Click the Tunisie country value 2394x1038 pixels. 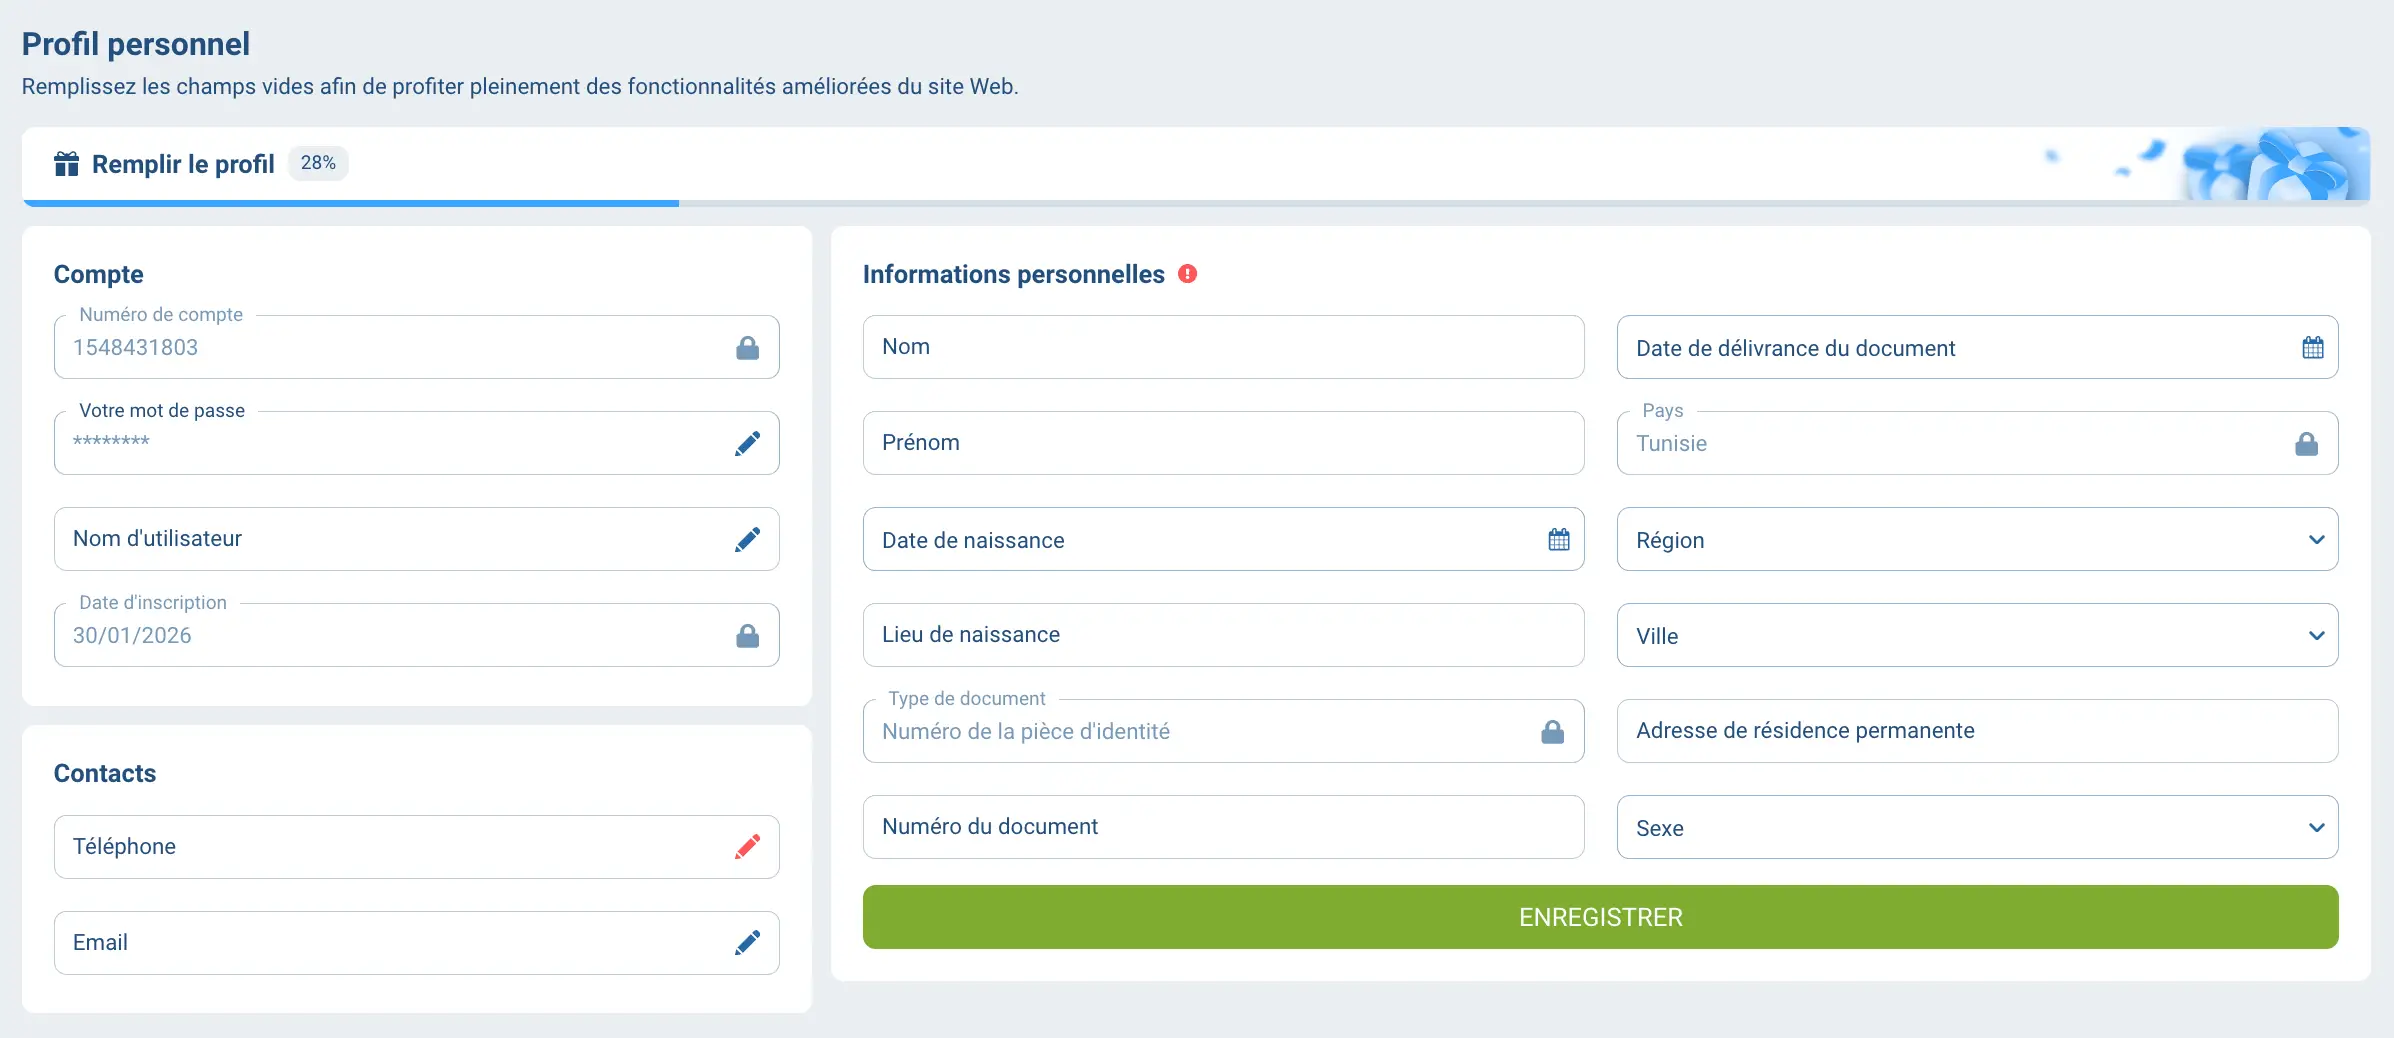click(x=1671, y=444)
